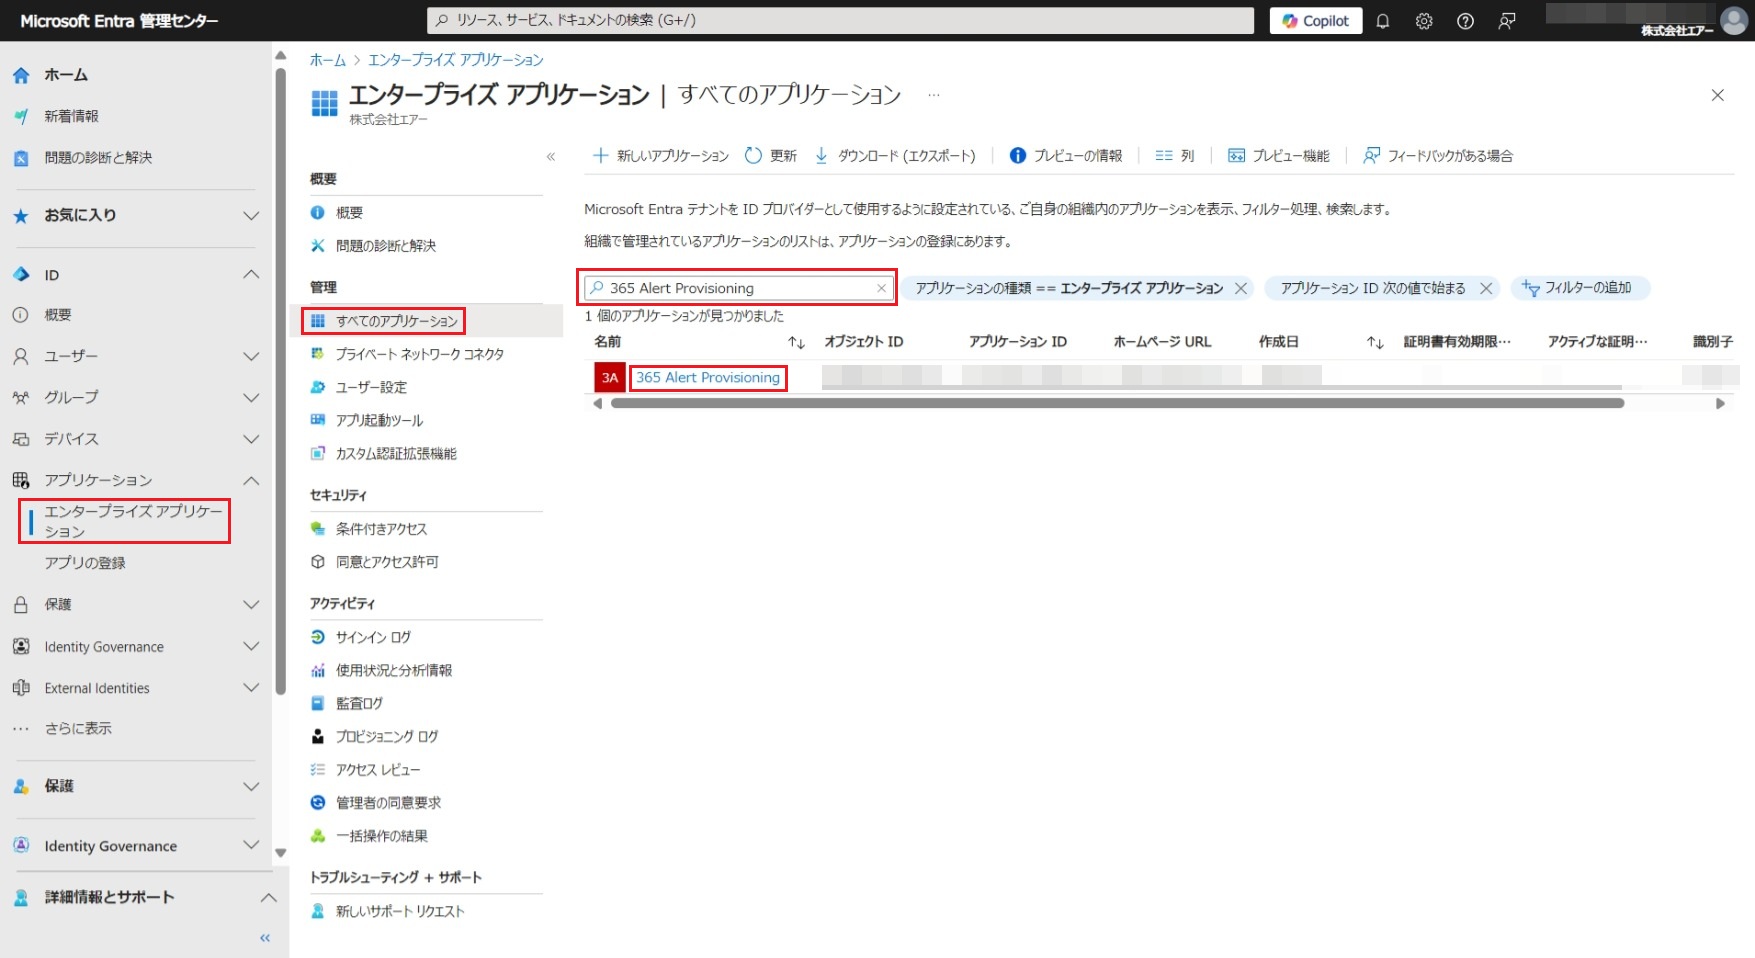Click the help question mark icon
Screen dimensions: 1755x958
coord(1465,21)
